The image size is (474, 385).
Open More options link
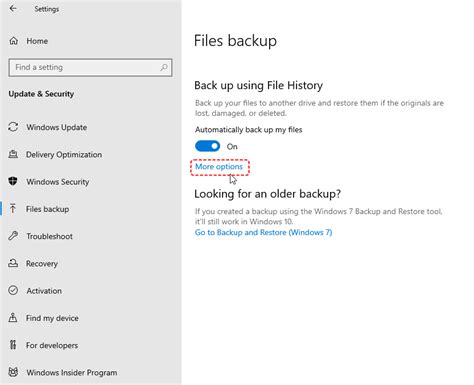[x=219, y=166]
